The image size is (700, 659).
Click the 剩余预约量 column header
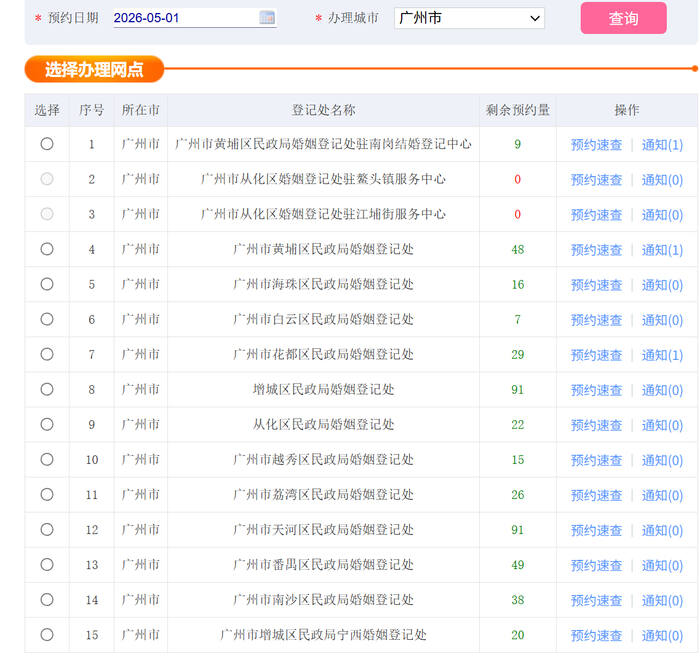[x=518, y=110]
